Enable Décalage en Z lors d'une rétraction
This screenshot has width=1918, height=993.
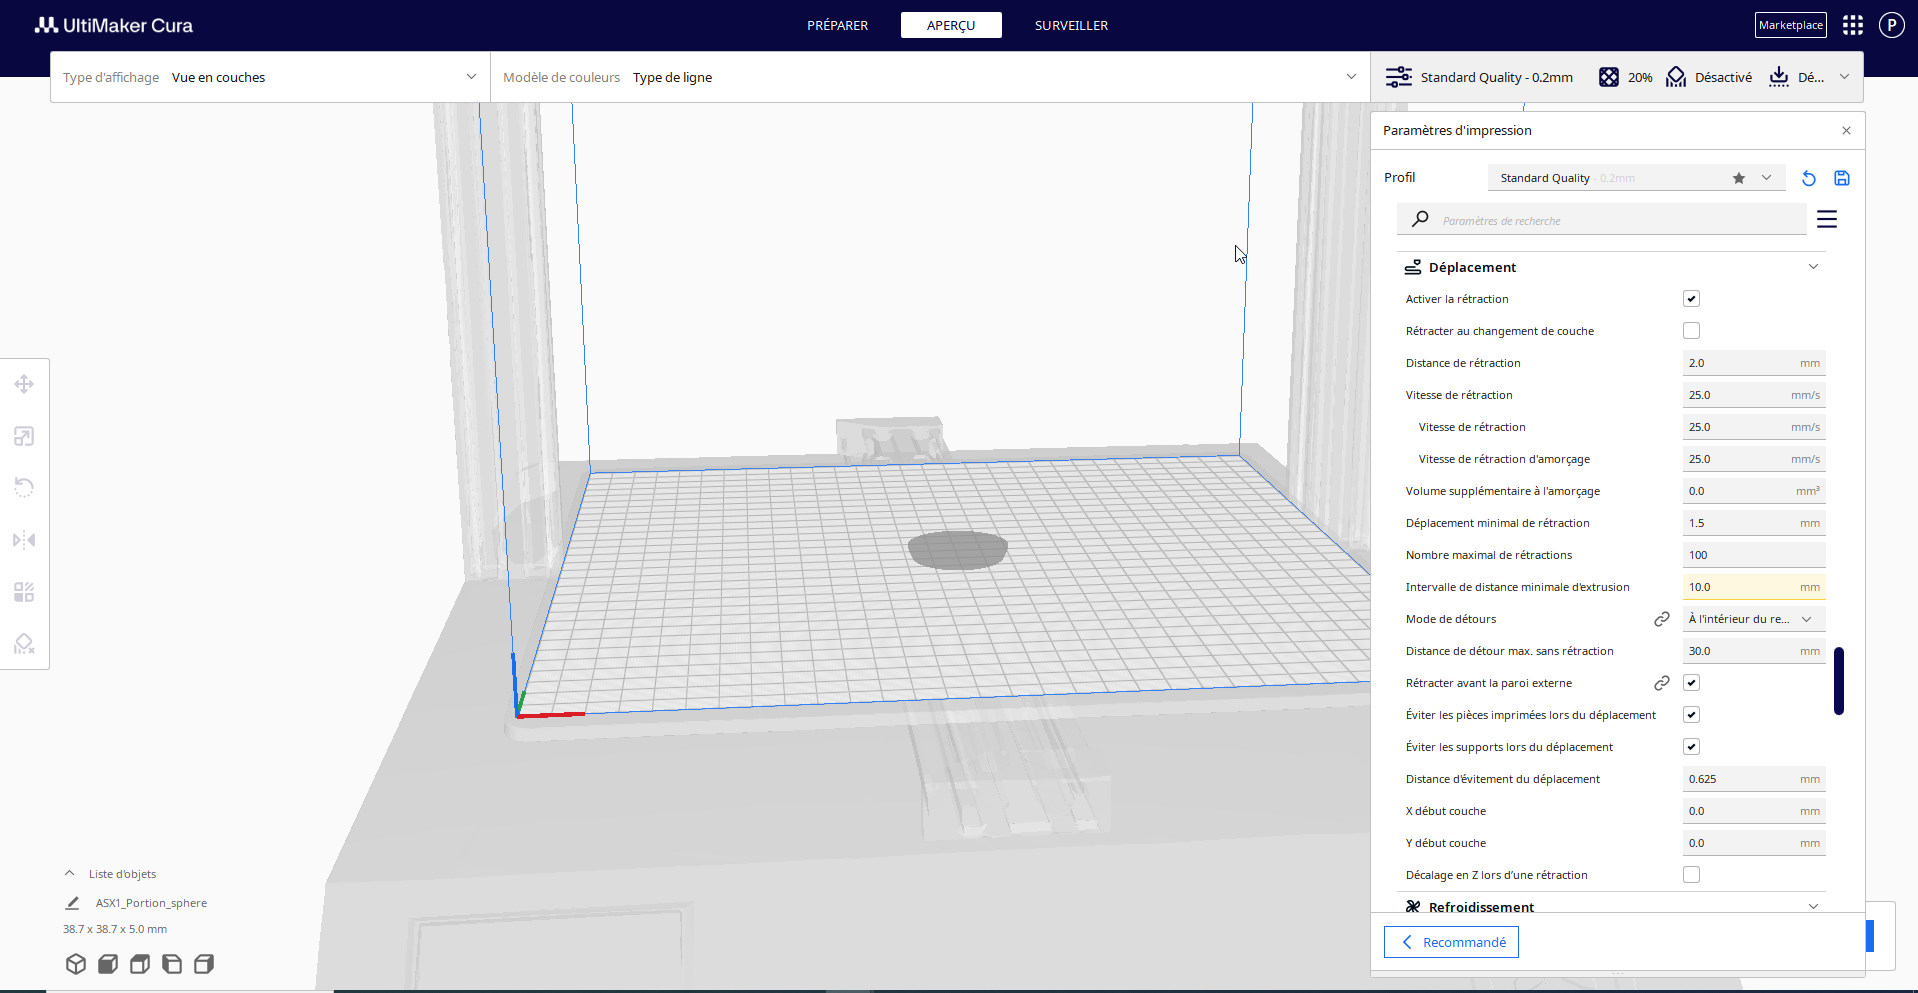coord(1691,875)
